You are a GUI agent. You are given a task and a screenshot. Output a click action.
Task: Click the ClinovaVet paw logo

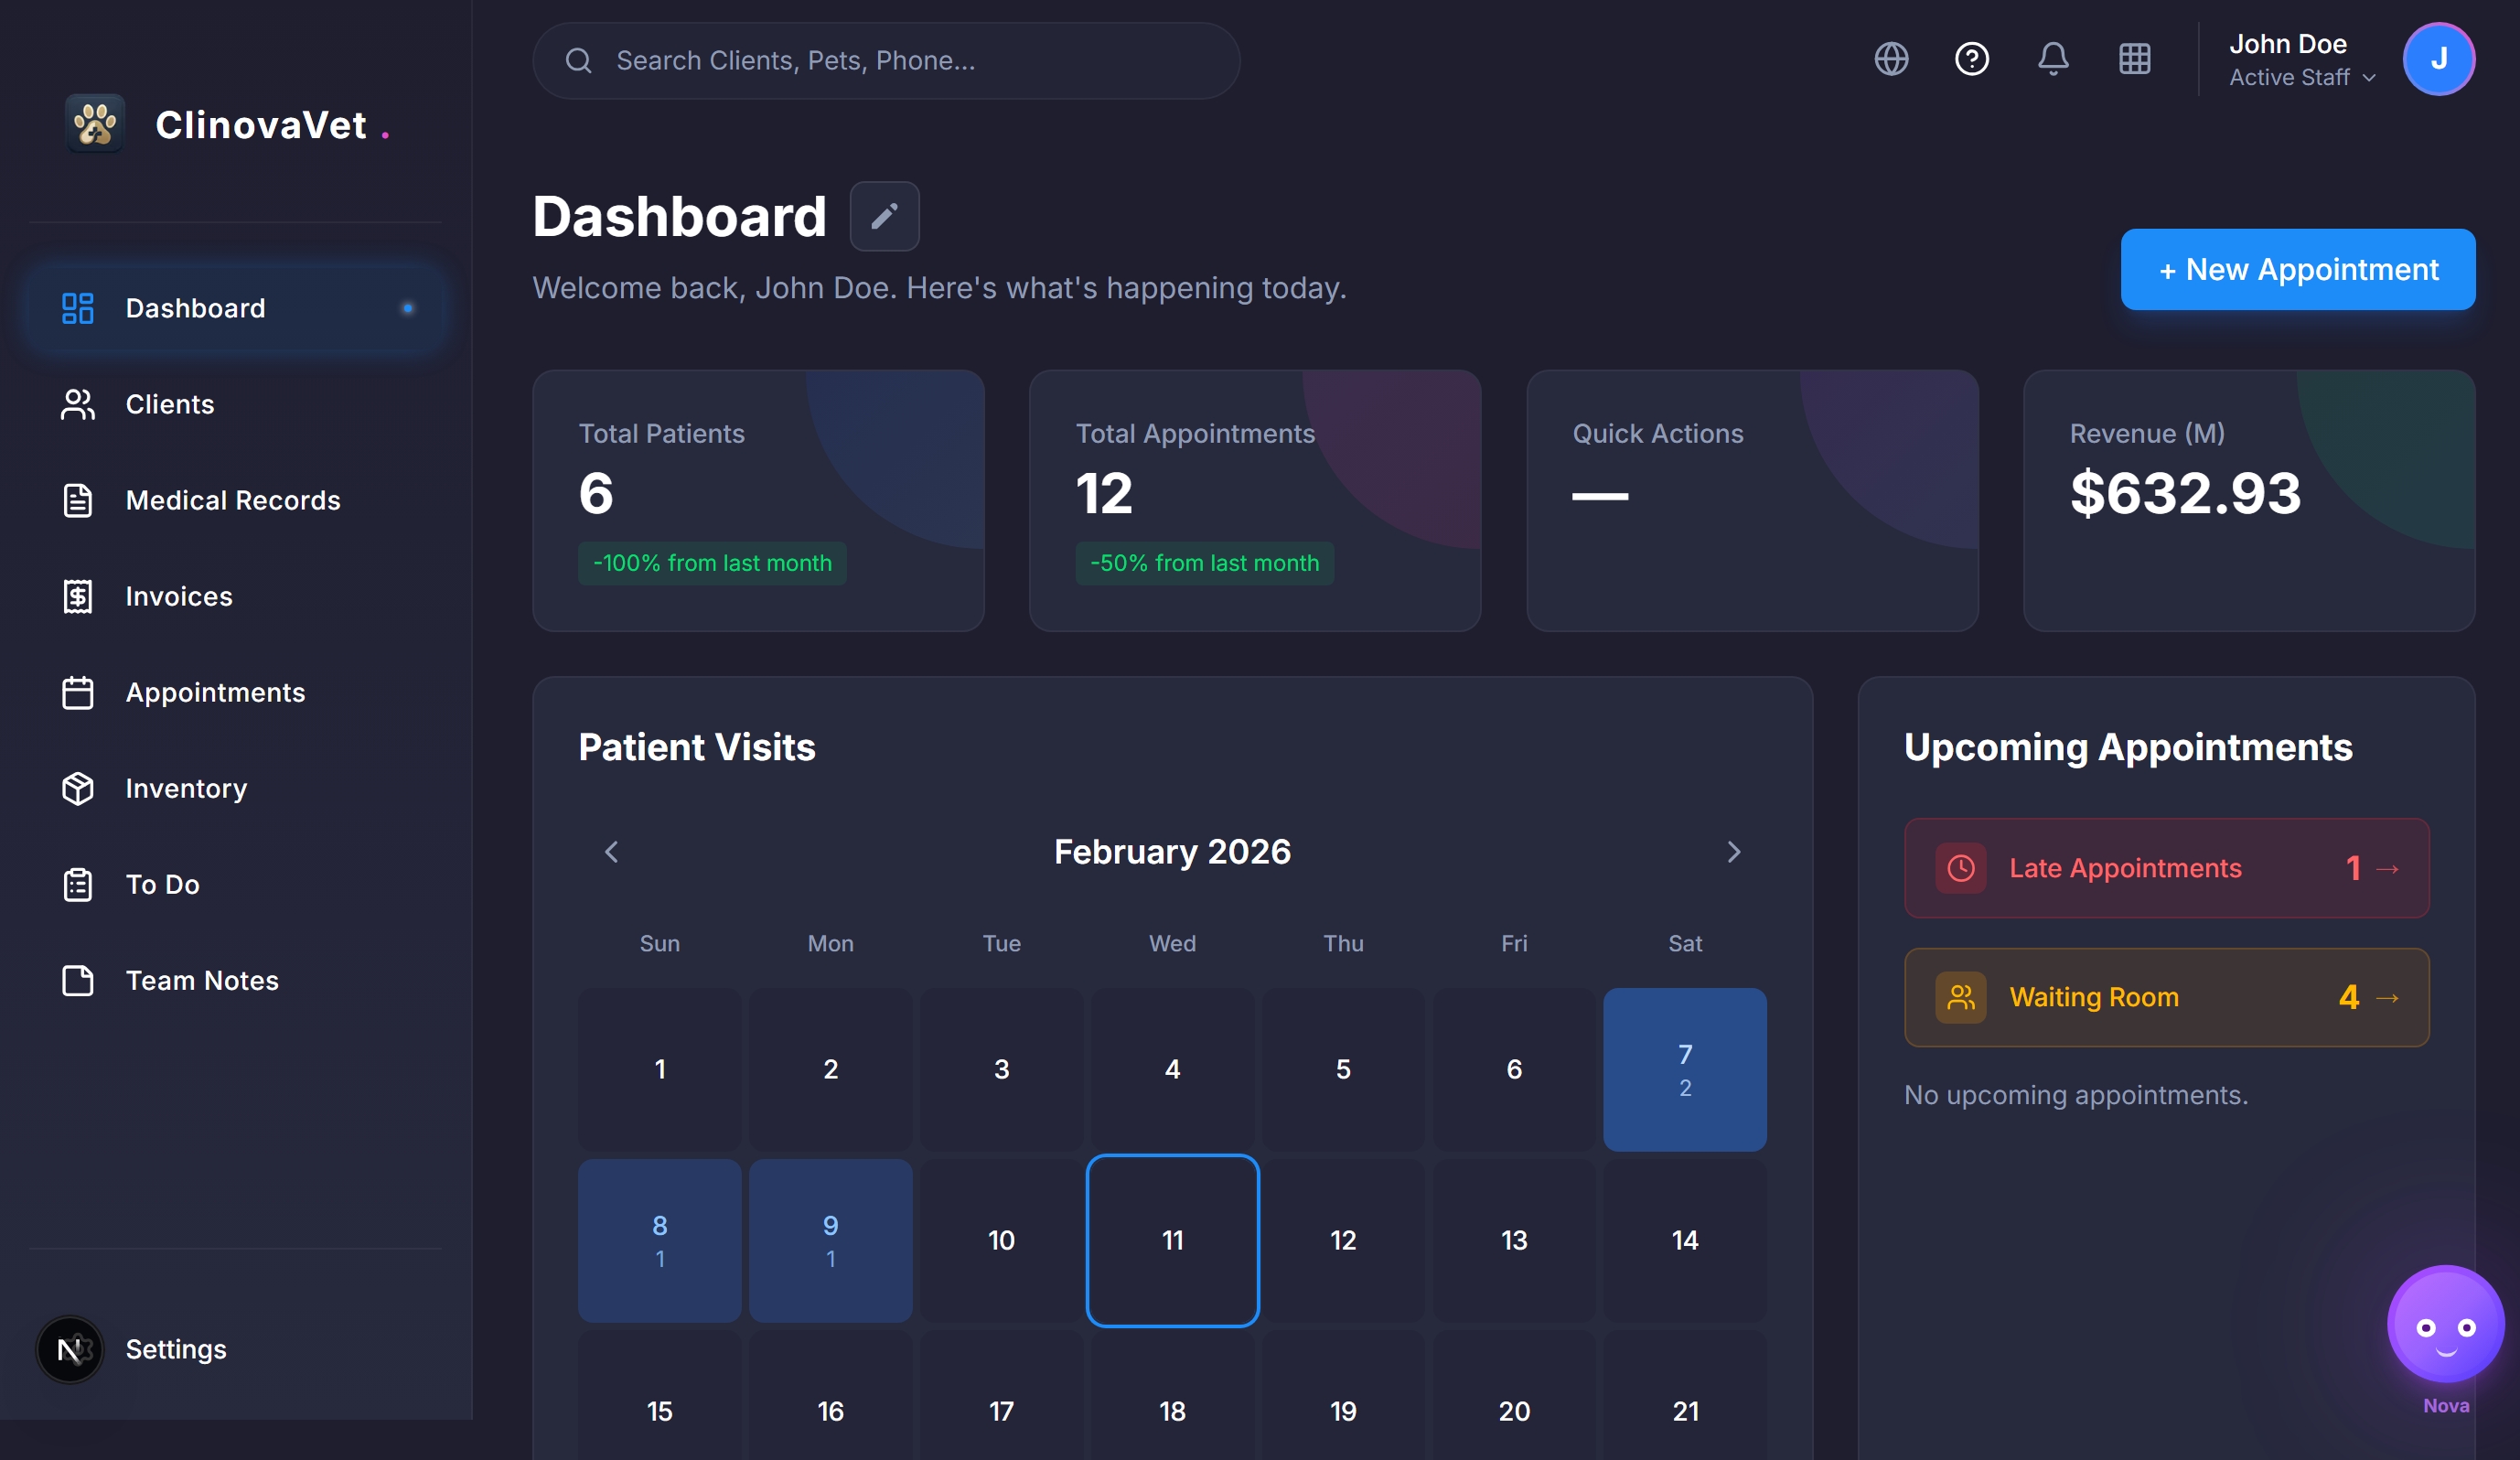94,123
